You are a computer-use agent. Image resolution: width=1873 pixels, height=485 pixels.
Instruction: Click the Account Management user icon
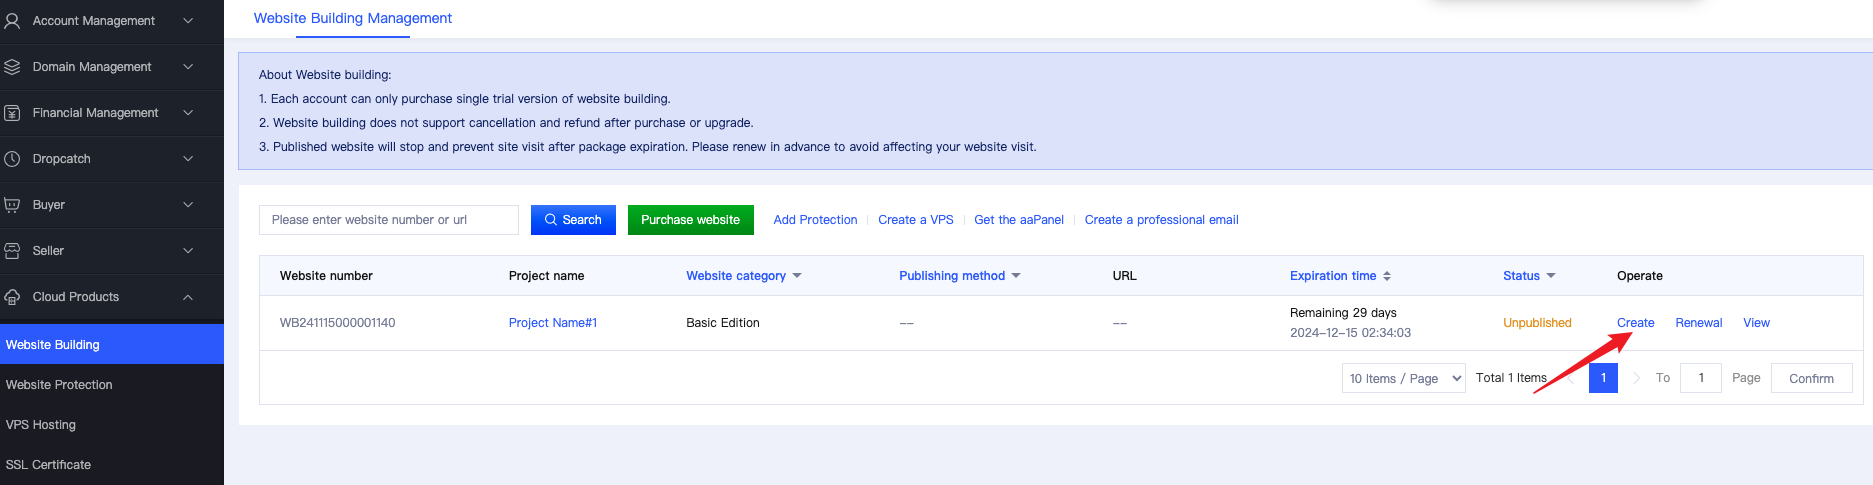pos(12,21)
